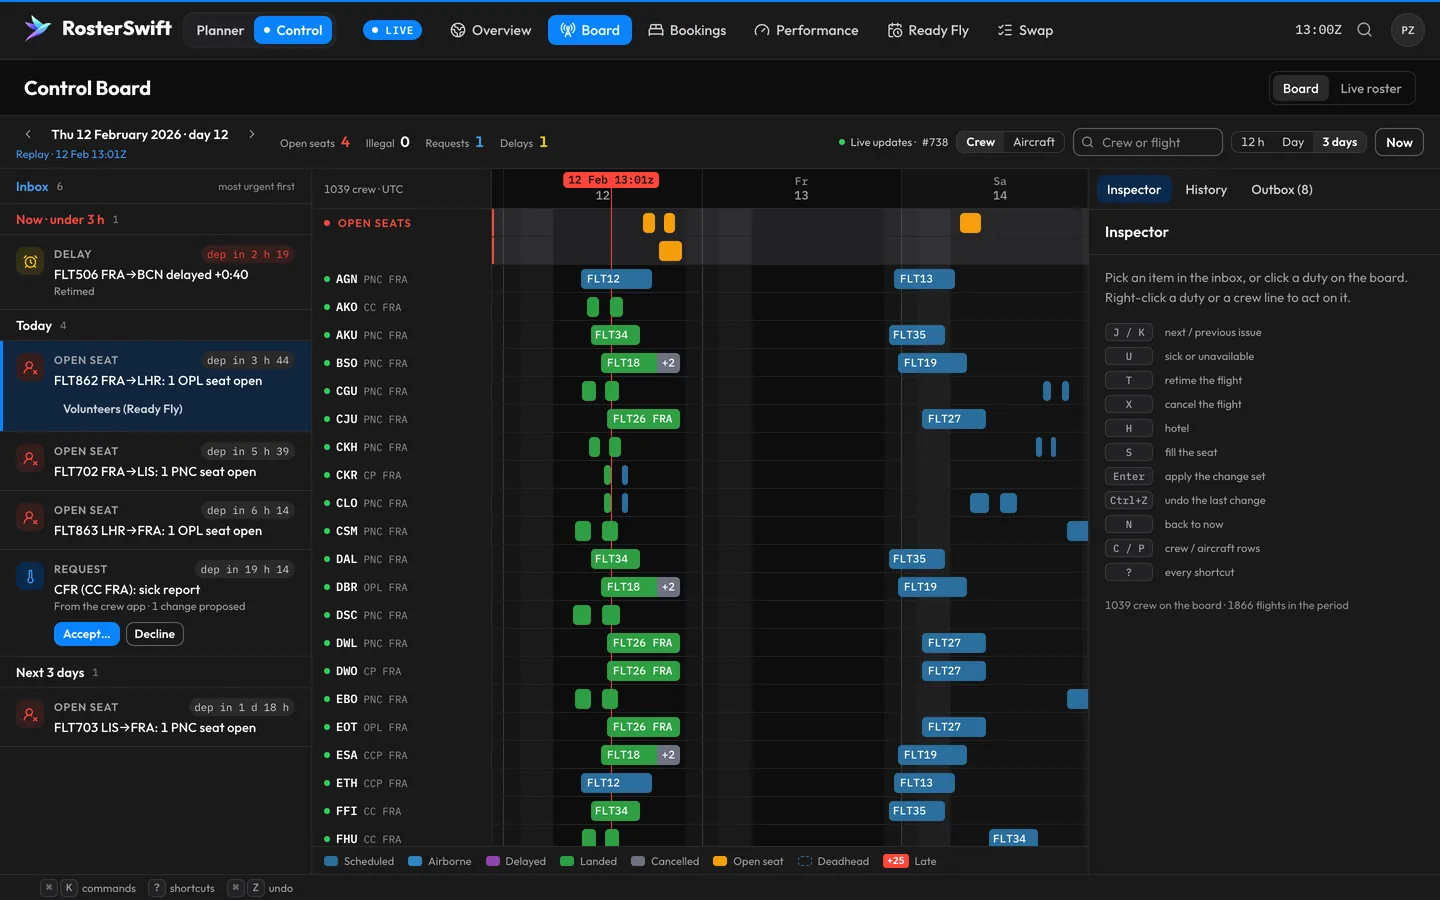Switch to Control mode
The width and height of the screenshot is (1440, 900).
[x=293, y=30]
